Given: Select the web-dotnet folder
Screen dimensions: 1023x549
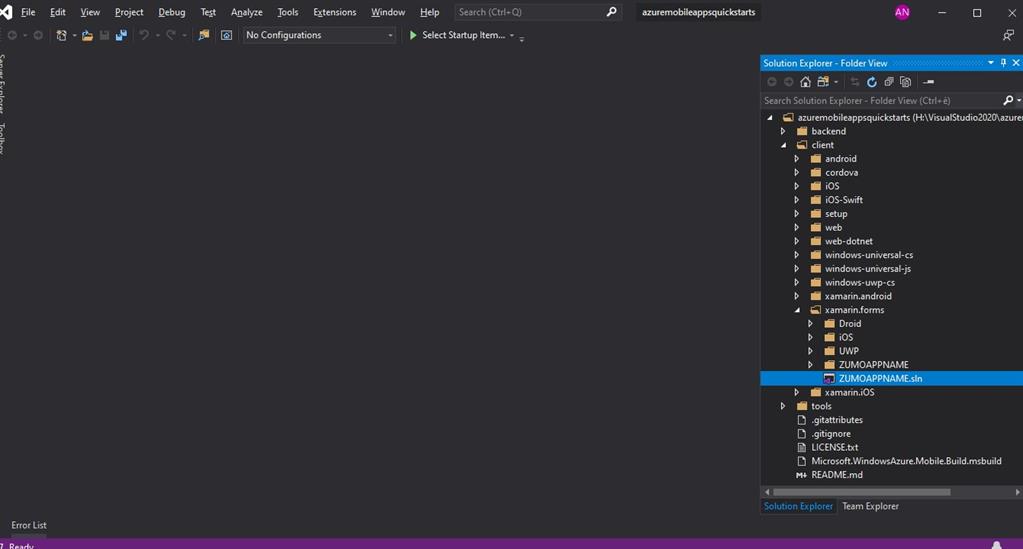Looking at the screenshot, I should pyautogui.click(x=849, y=242).
